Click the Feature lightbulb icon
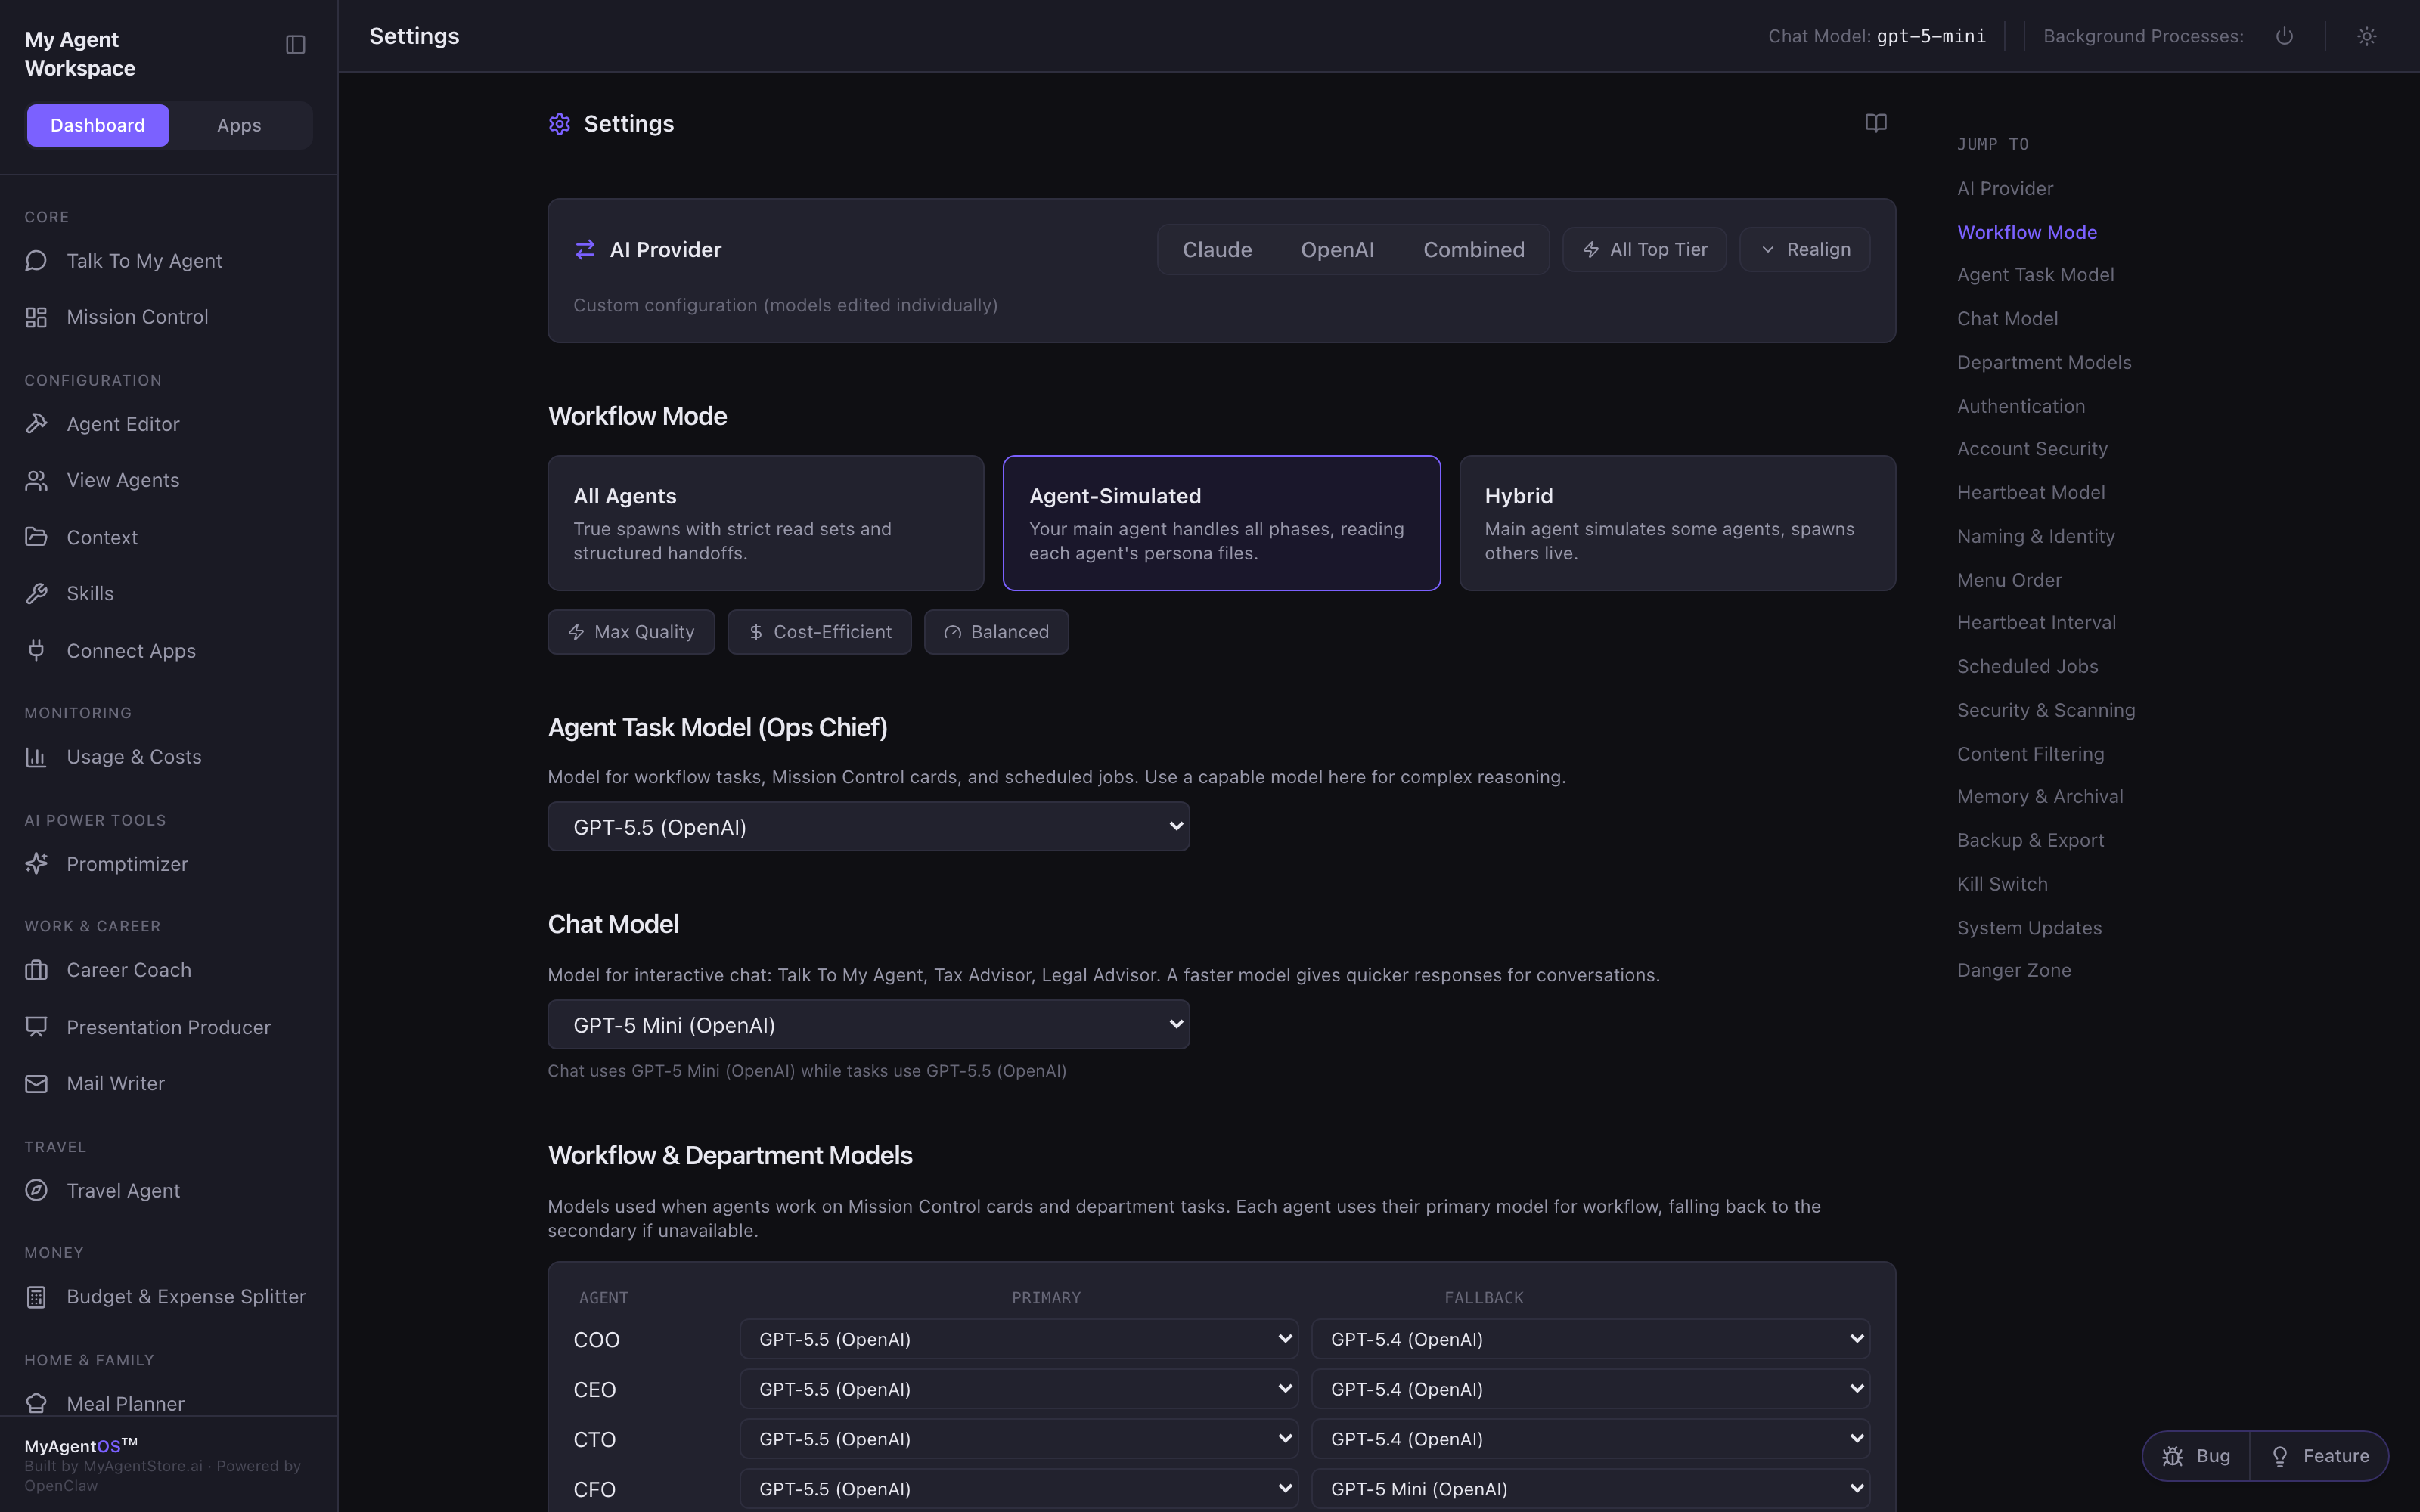The width and height of the screenshot is (2420, 1512). click(x=2280, y=1457)
